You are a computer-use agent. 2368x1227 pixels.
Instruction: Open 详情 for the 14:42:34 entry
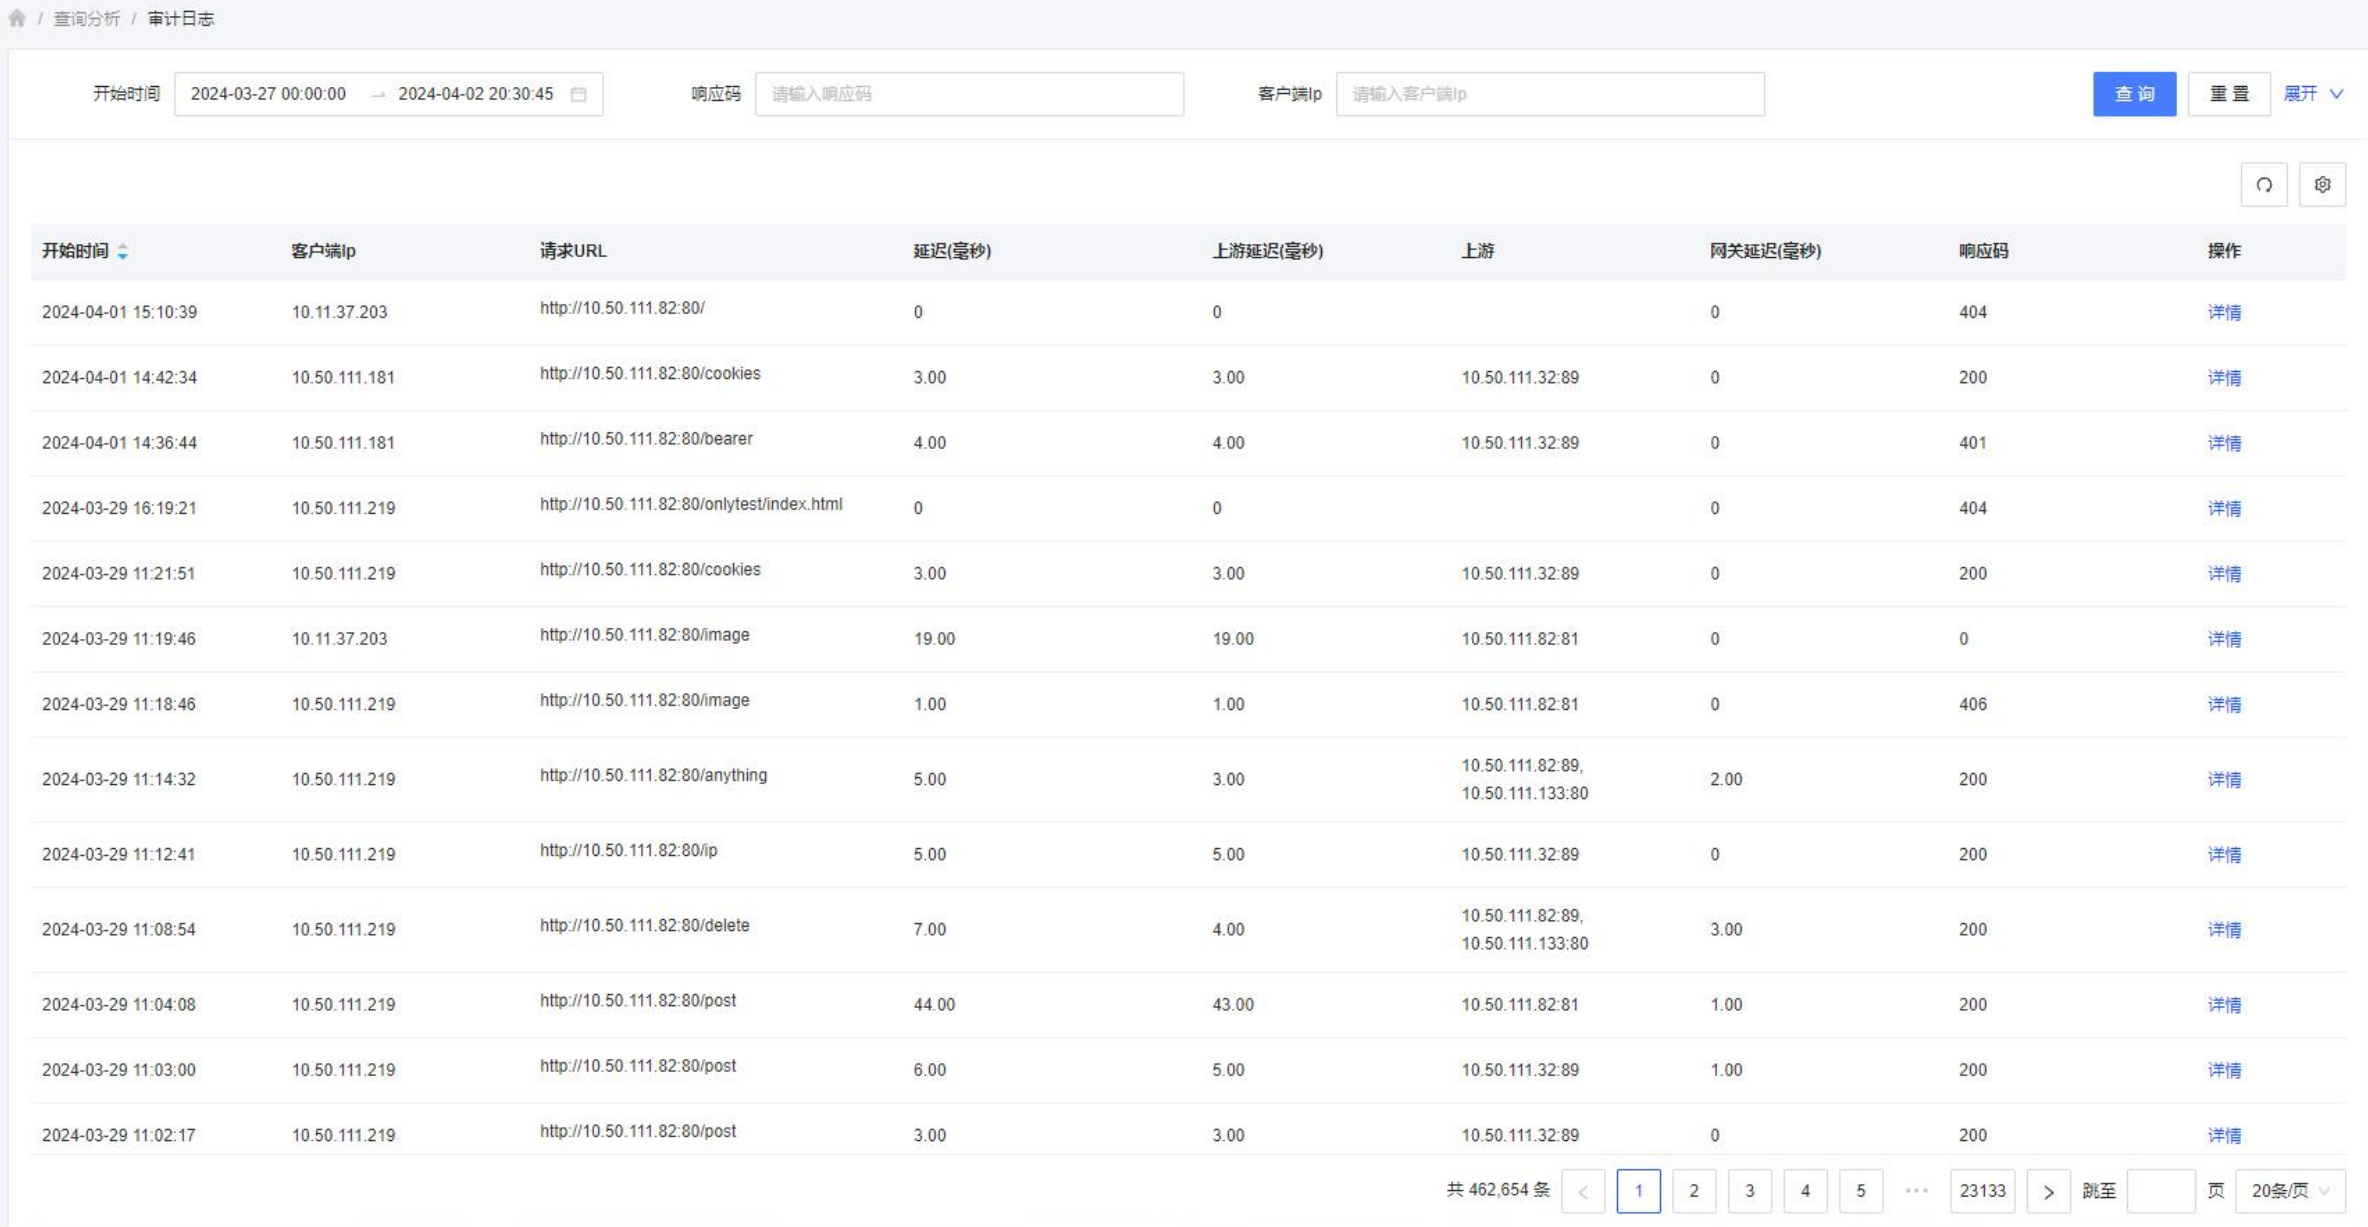coord(2224,377)
